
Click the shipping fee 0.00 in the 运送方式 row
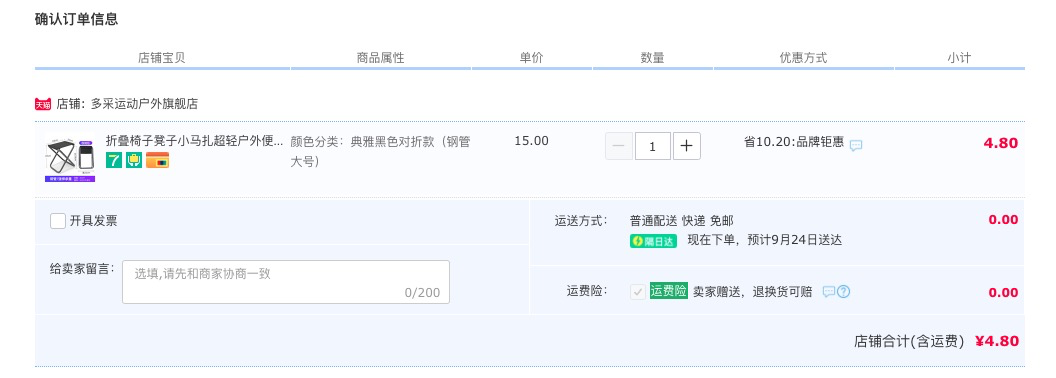pos(1003,220)
